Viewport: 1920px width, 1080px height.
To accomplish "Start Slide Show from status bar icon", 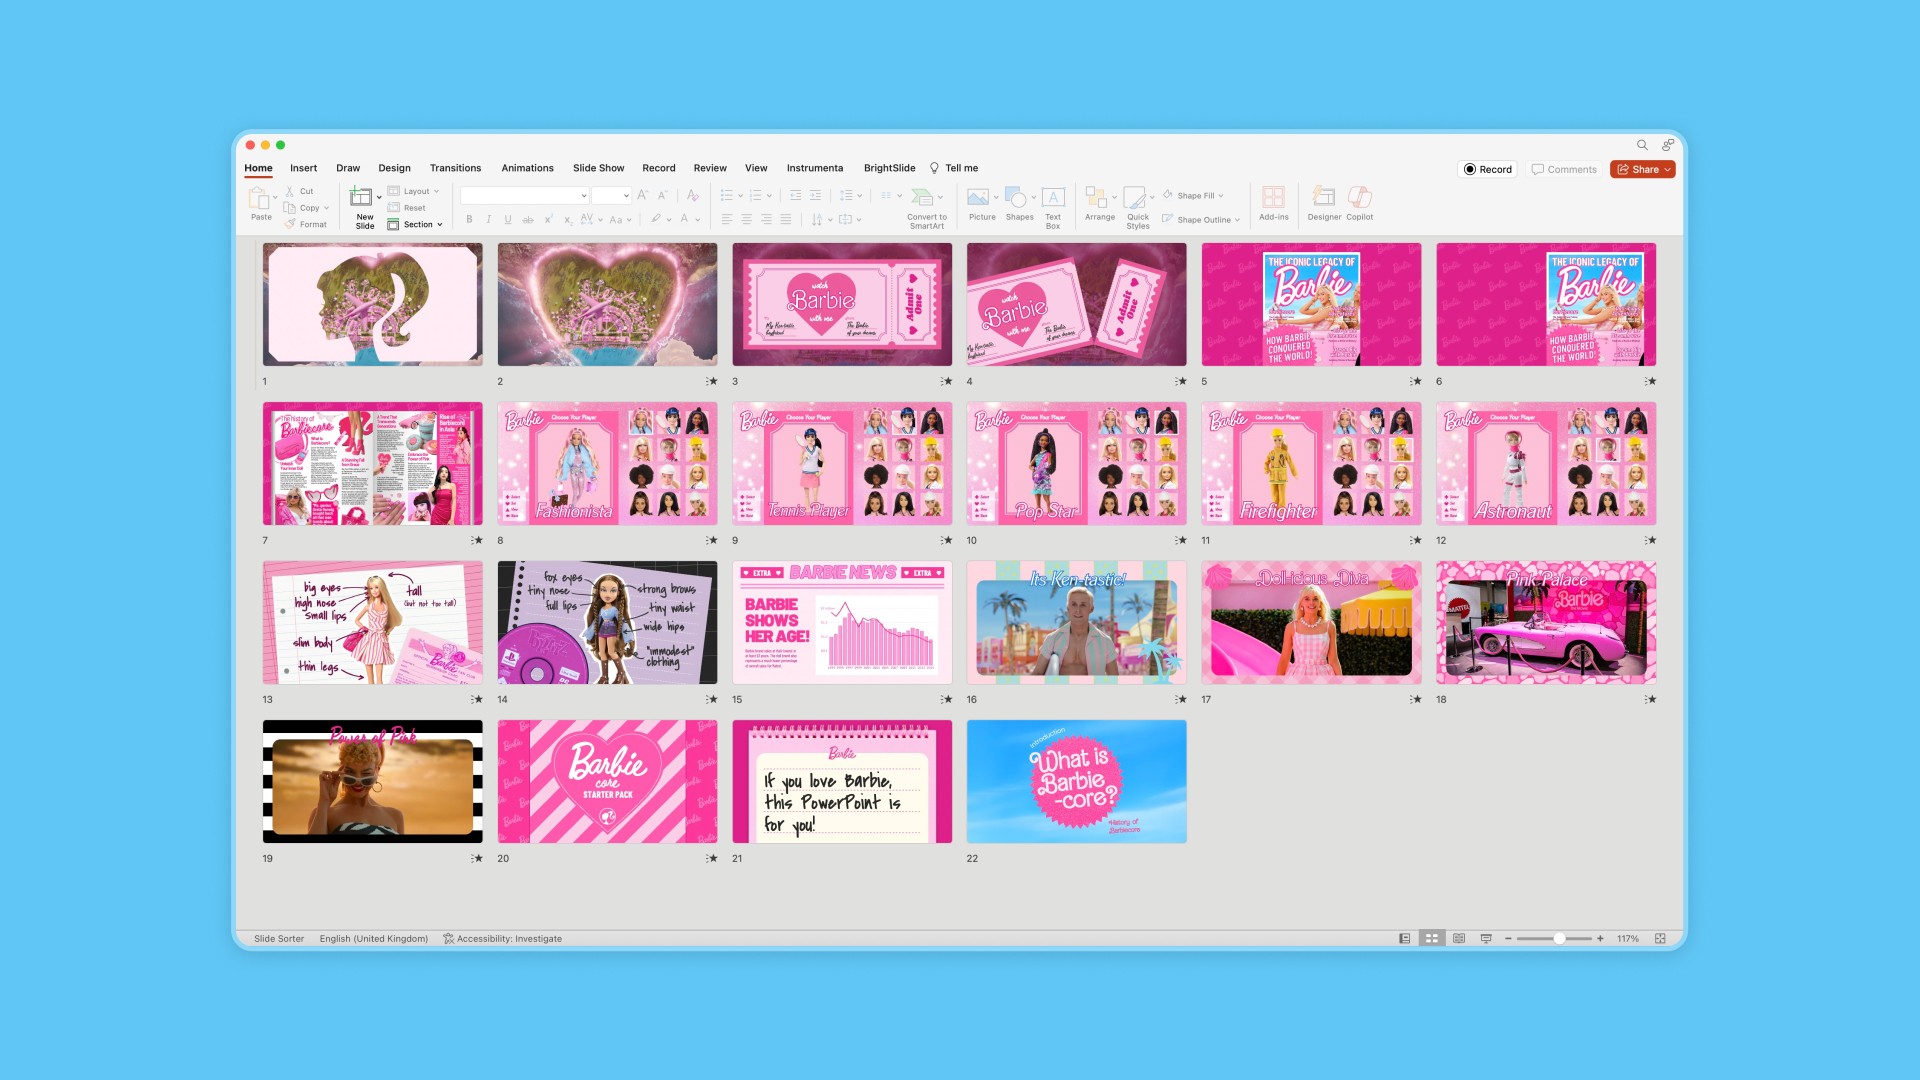I will point(1486,939).
